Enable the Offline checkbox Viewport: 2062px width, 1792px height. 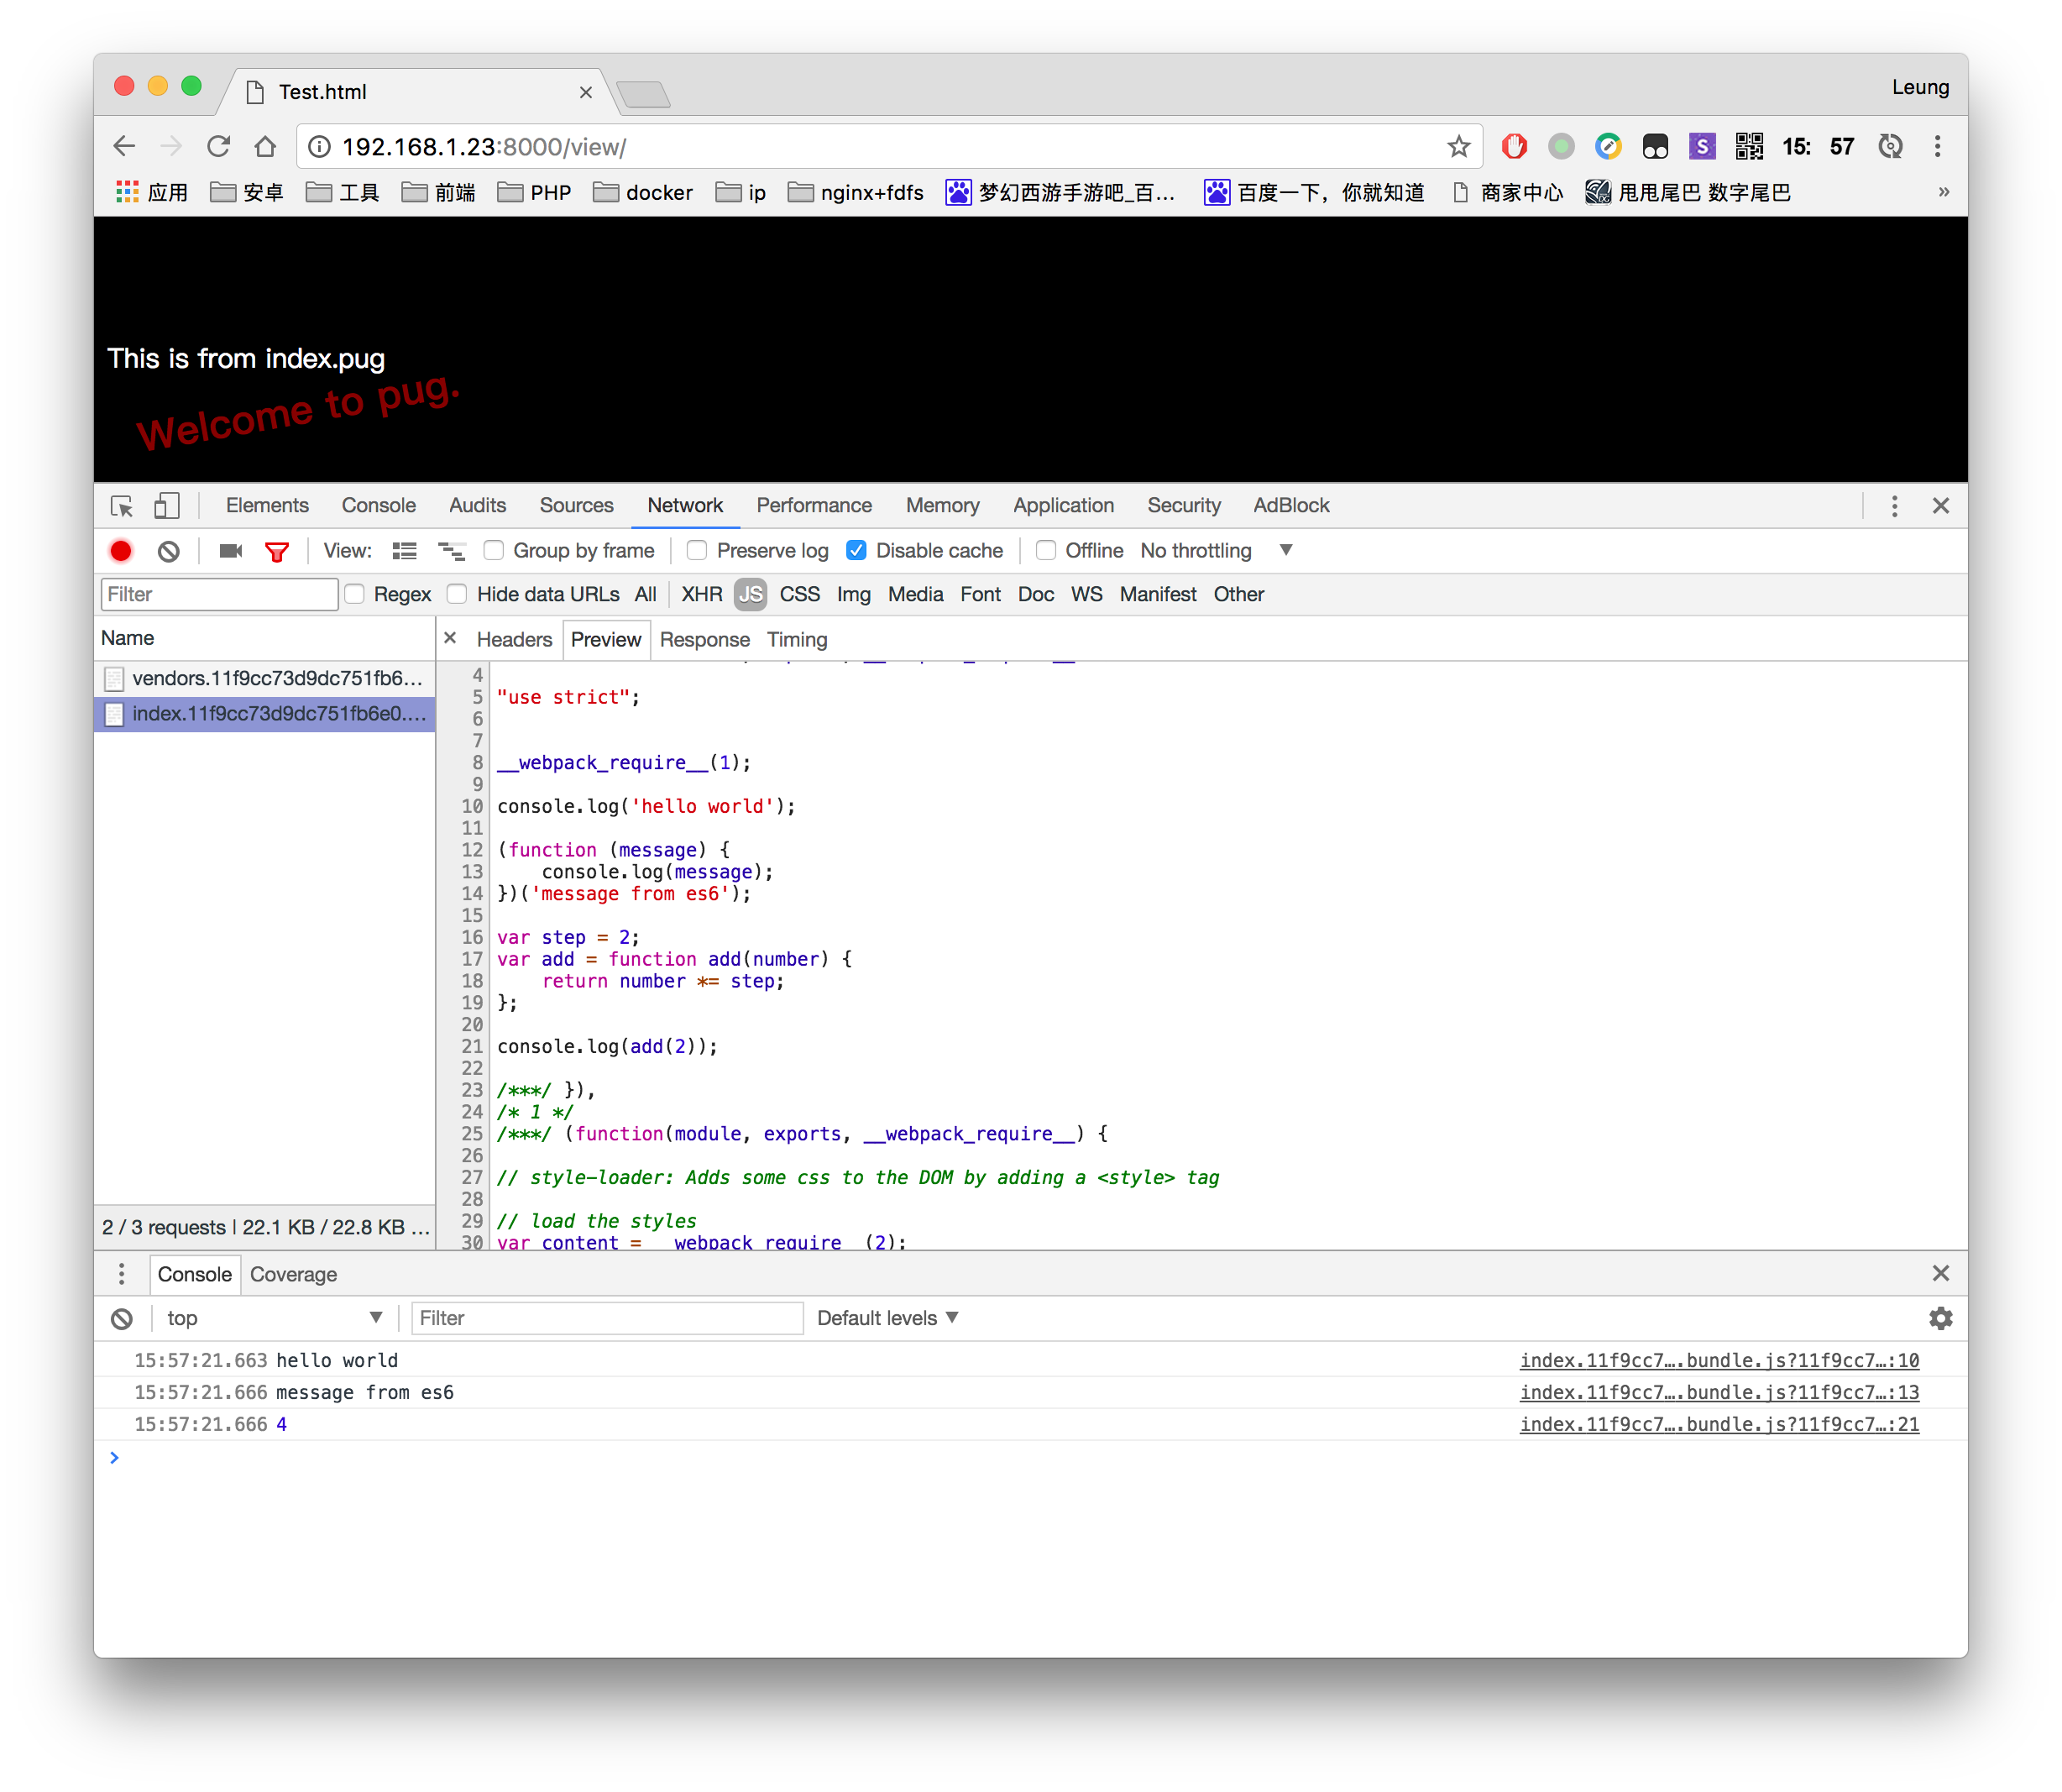(1046, 551)
